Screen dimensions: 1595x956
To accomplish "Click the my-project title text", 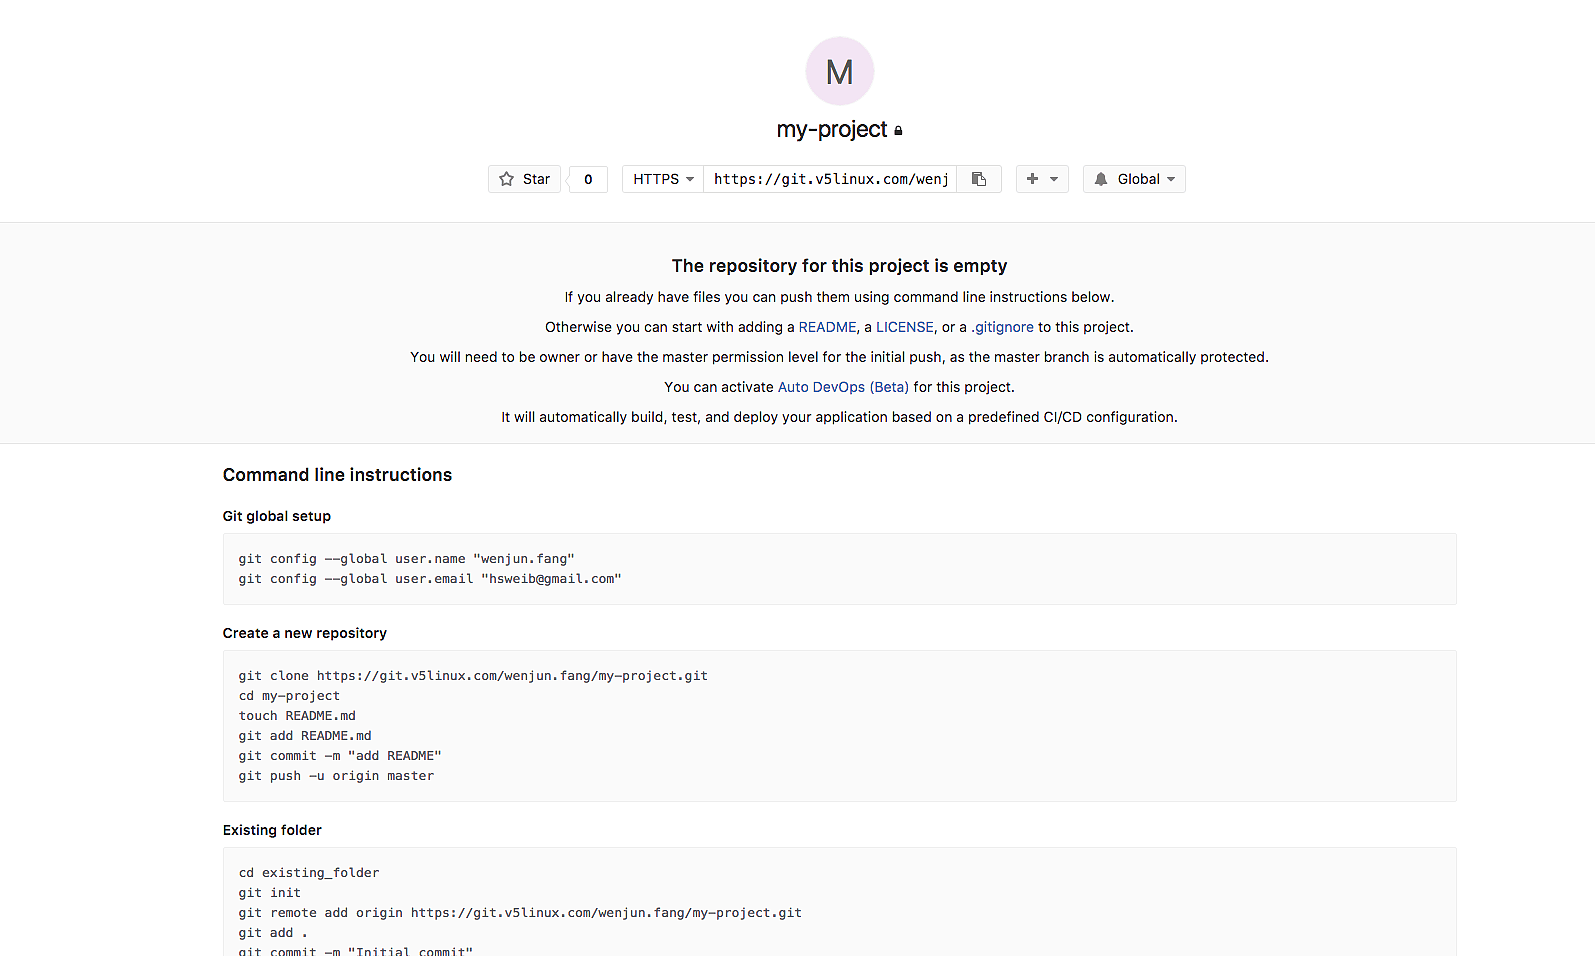I will click(831, 130).
